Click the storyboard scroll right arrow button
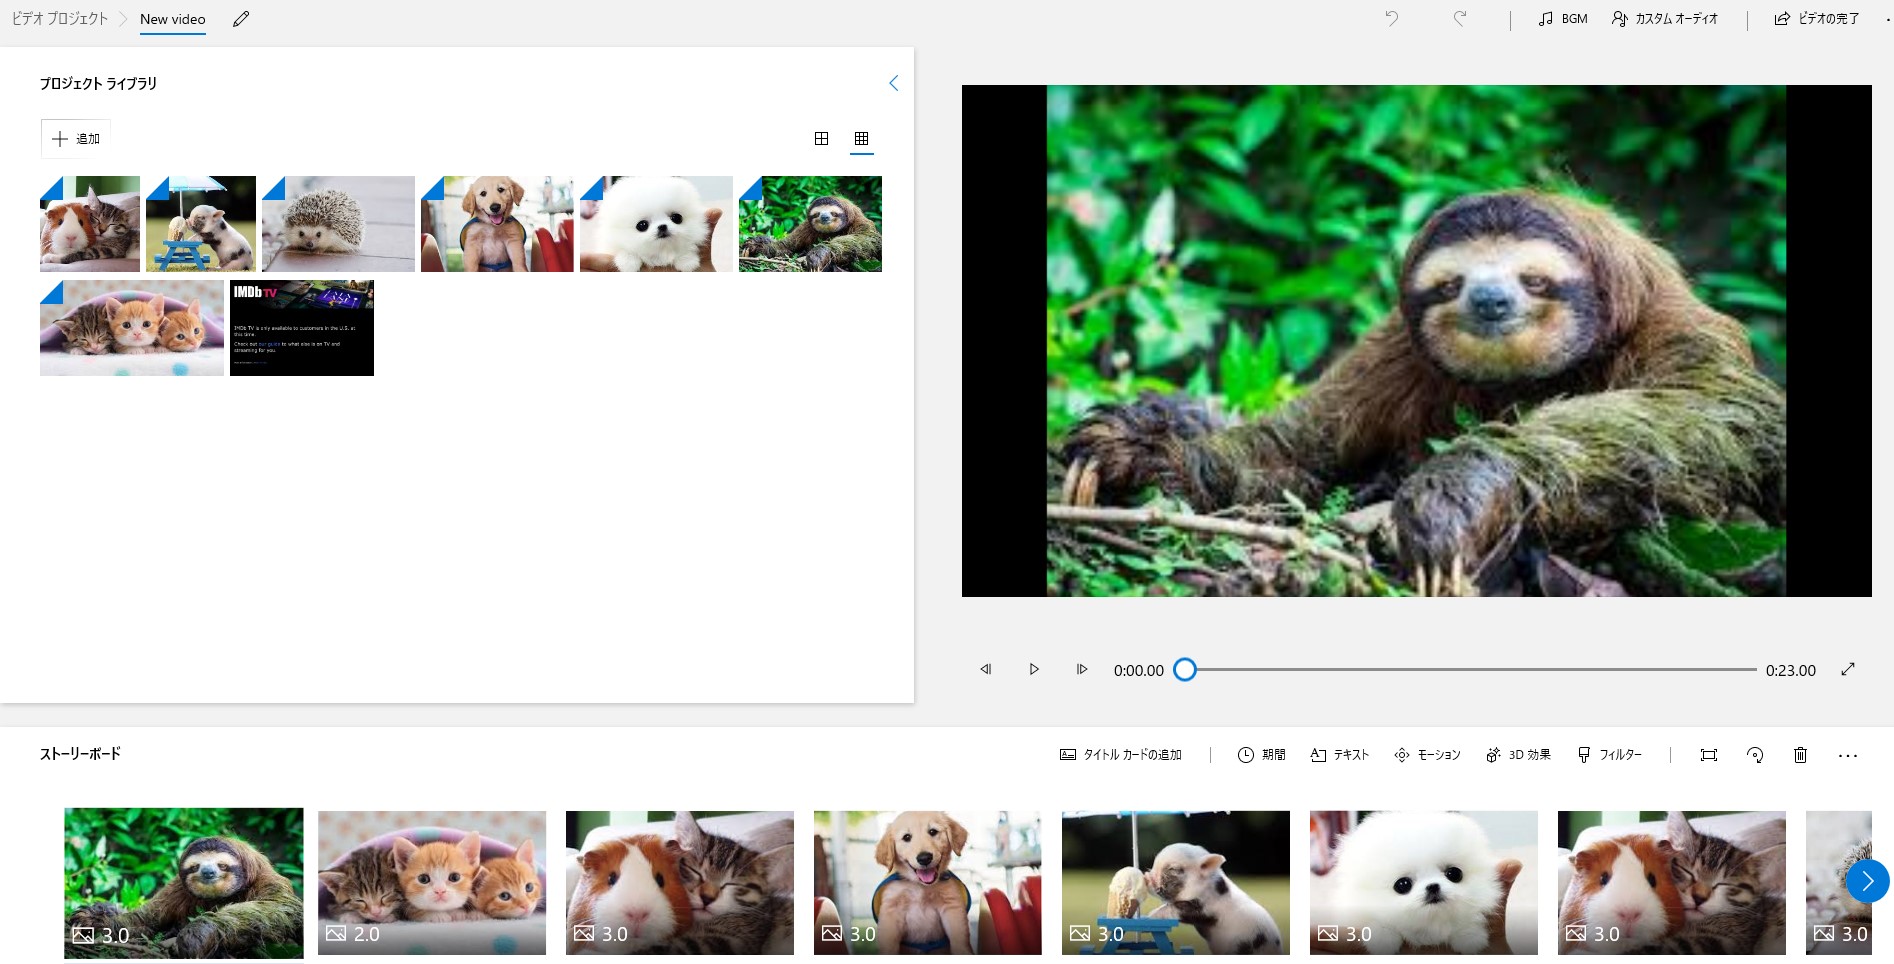1894x964 pixels. [1867, 881]
